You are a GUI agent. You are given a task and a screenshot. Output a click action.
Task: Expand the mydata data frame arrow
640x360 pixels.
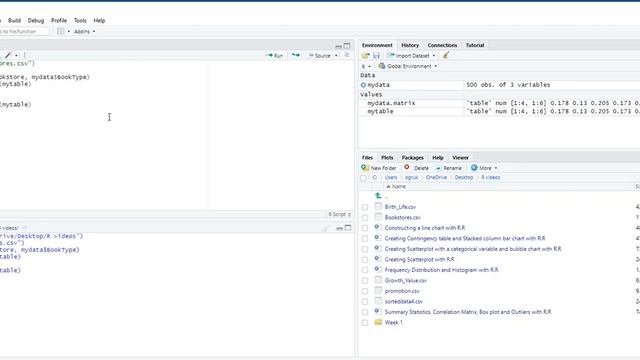(363, 85)
